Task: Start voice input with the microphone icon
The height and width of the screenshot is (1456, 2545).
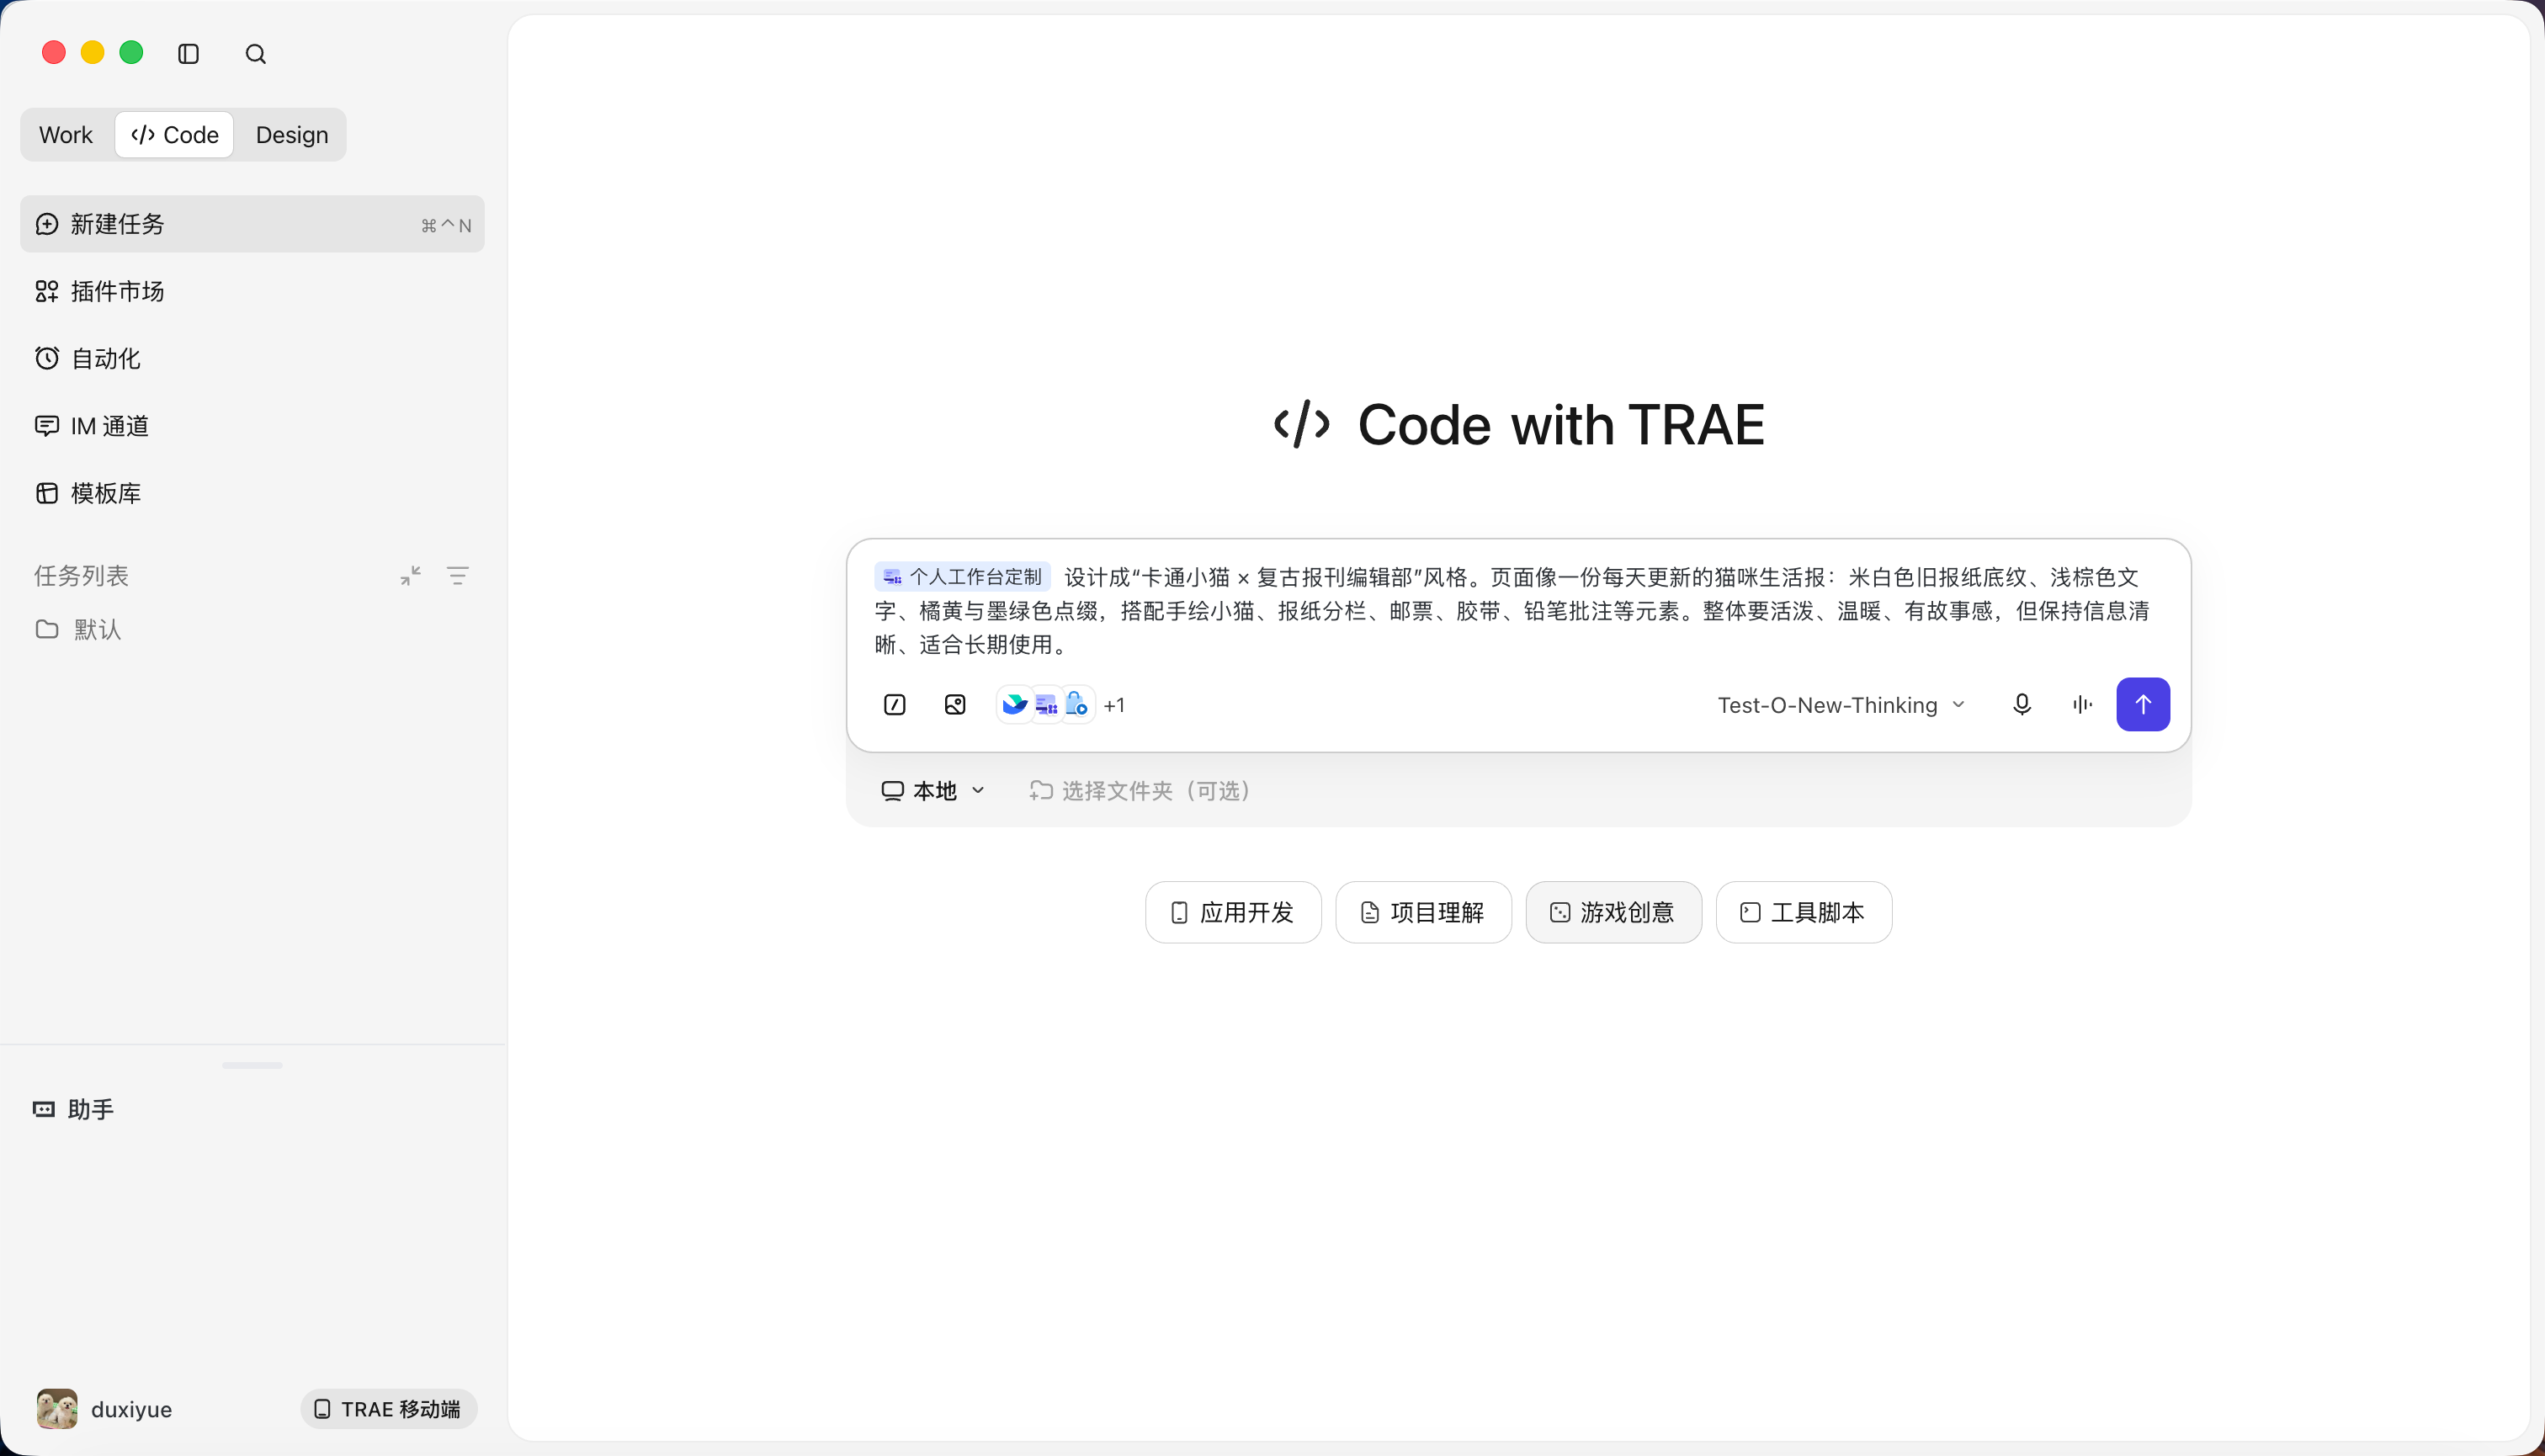Action: (2022, 705)
